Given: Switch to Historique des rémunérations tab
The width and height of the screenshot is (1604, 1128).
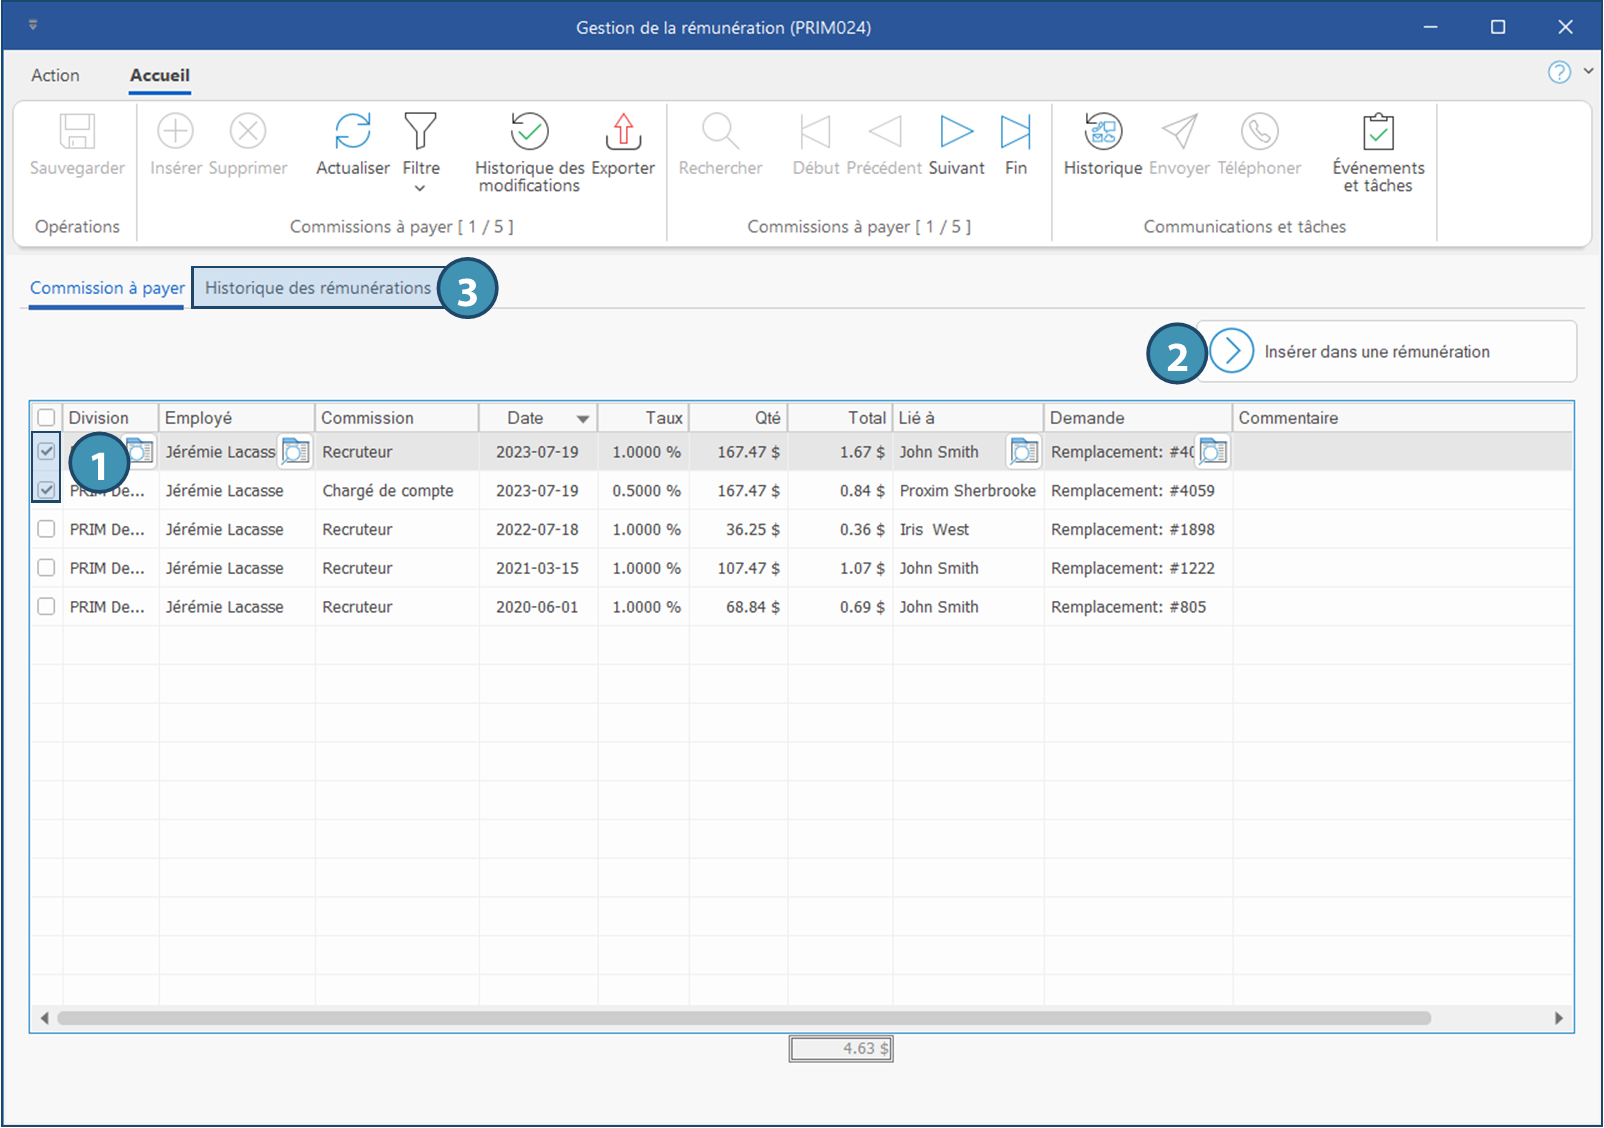Looking at the screenshot, I should 317,288.
